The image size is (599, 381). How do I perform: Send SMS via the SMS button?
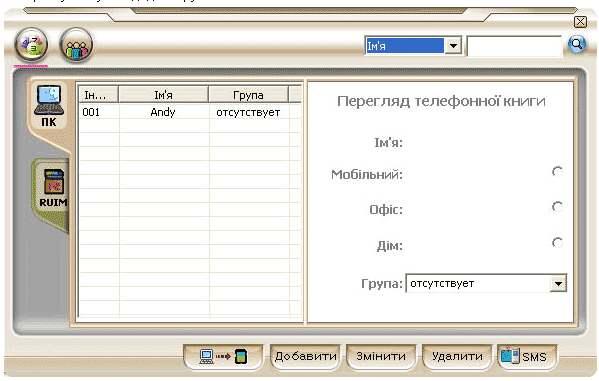[x=527, y=357]
